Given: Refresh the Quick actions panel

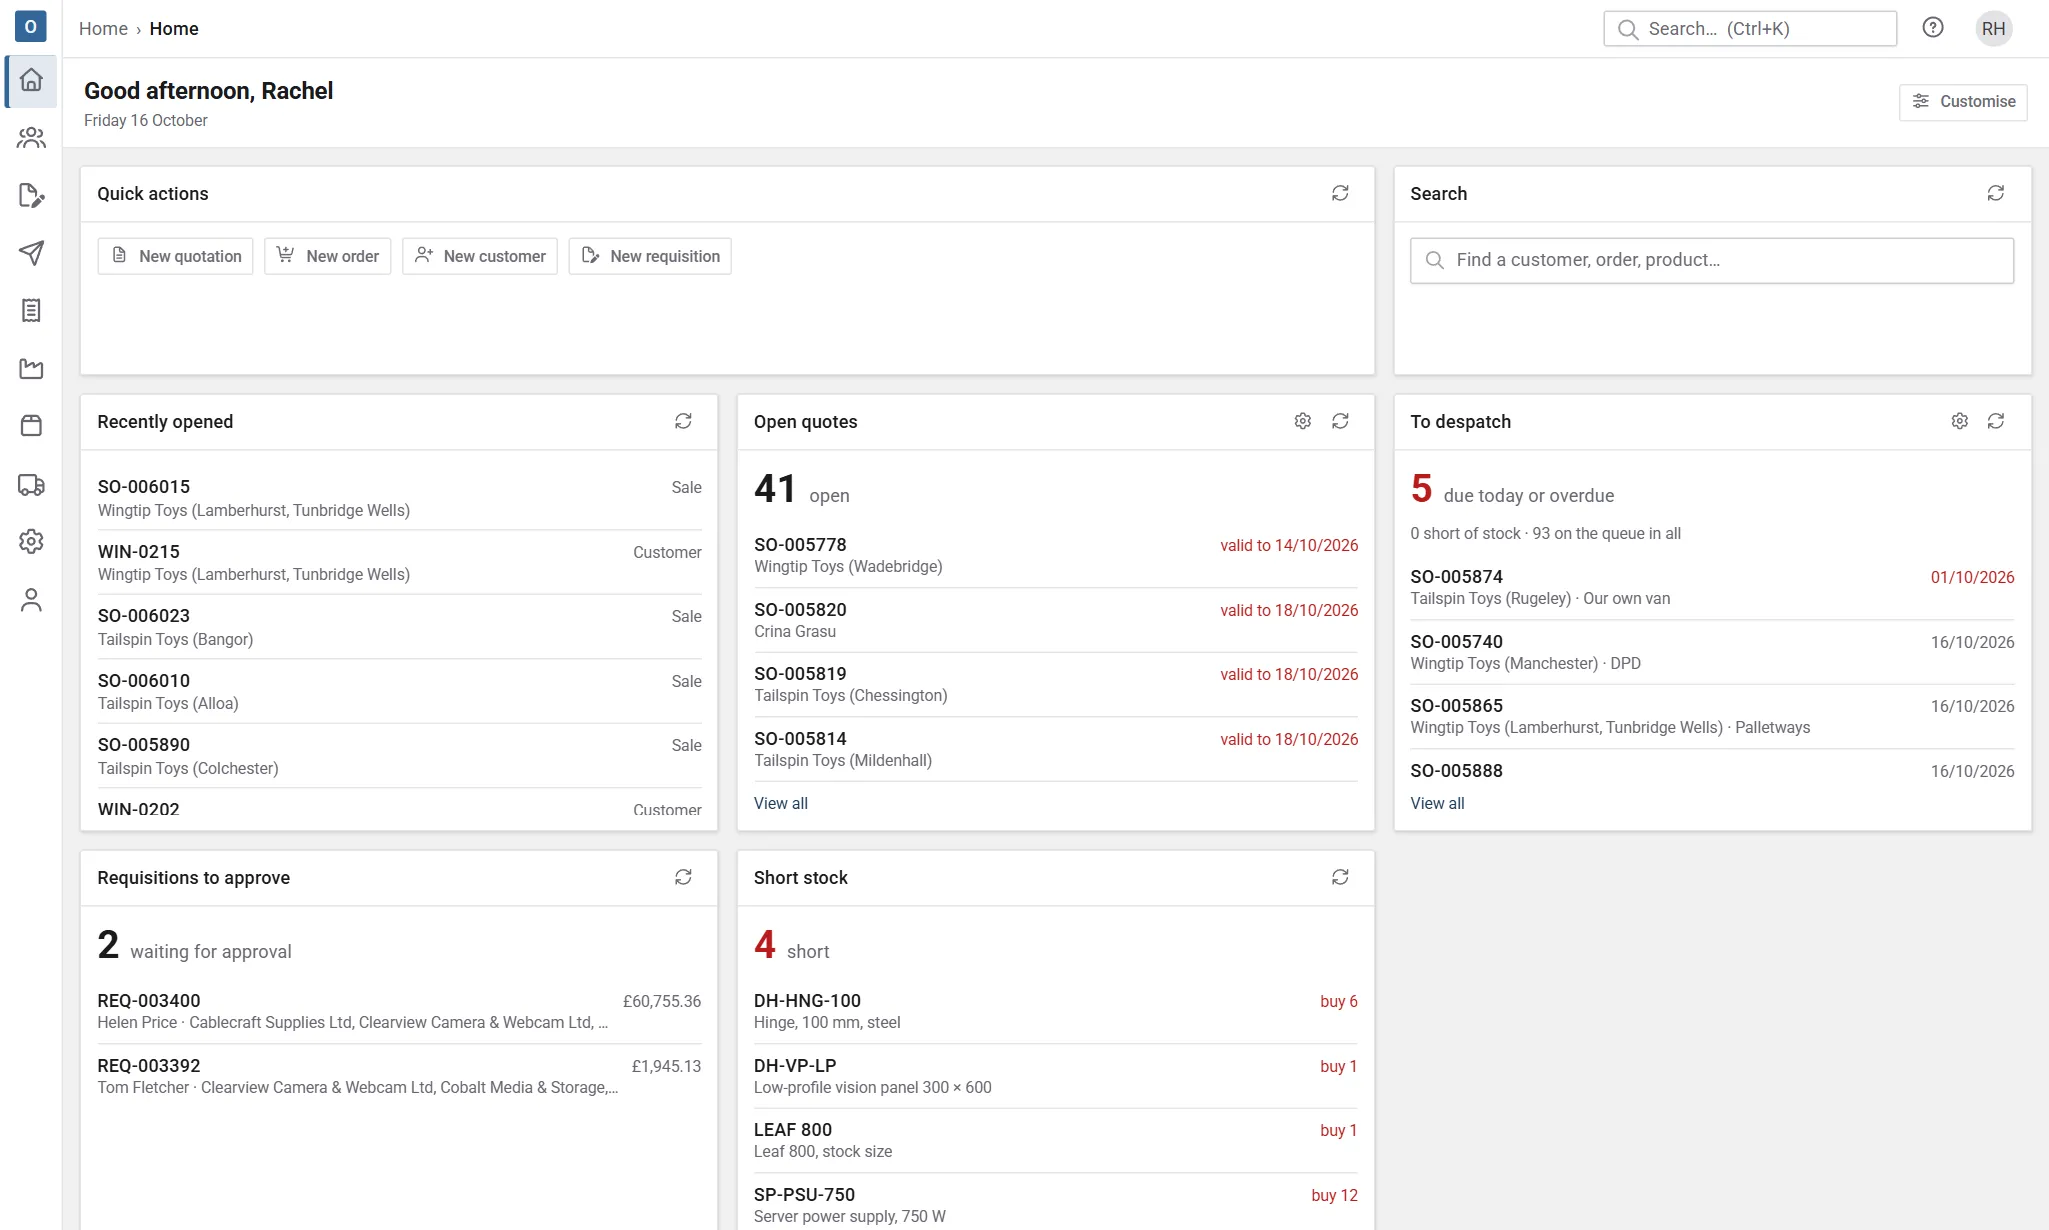Looking at the screenshot, I should [x=1340, y=193].
